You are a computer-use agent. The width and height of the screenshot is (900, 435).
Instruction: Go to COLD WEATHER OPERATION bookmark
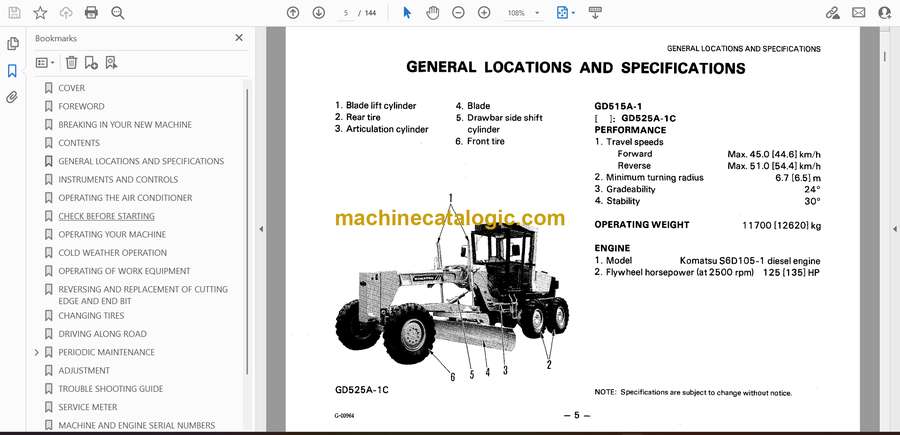click(x=112, y=253)
